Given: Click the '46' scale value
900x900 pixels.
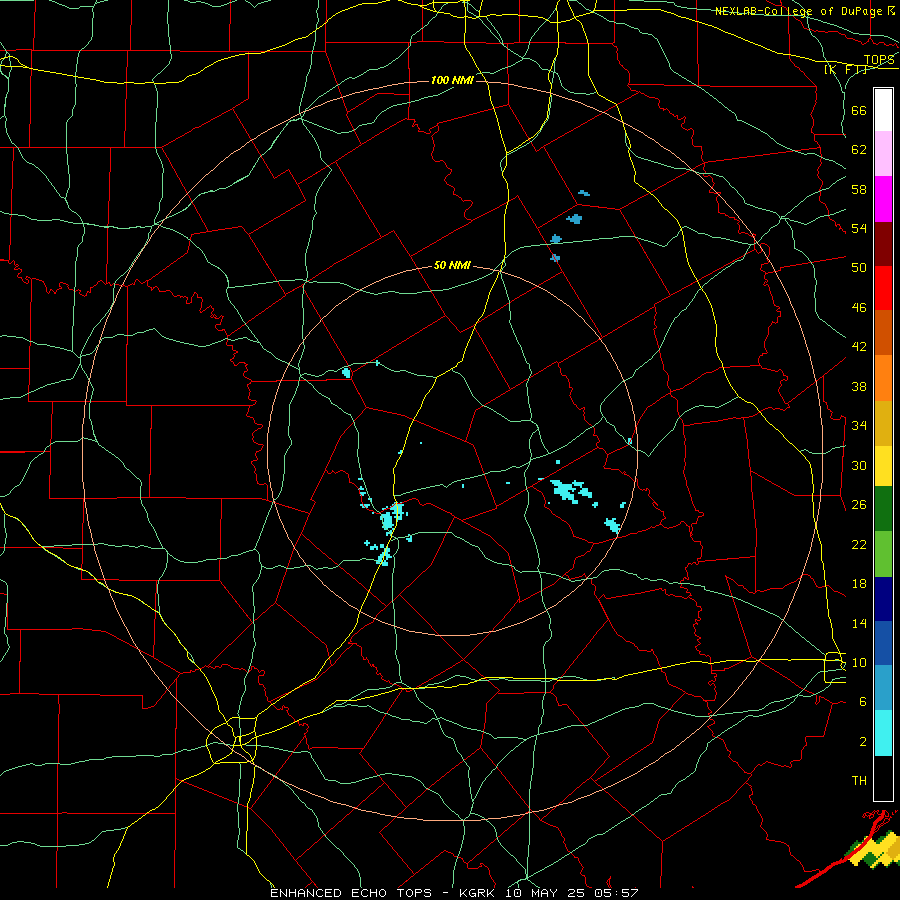Looking at the screenshot, I should click(859, 308).
